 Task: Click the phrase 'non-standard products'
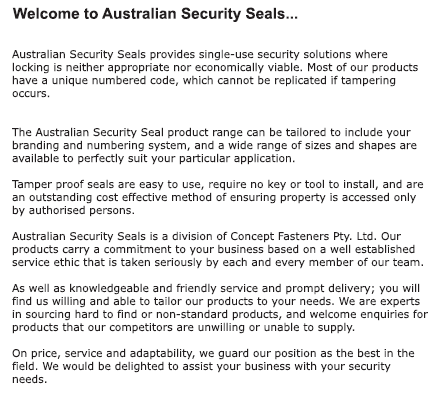(x=217, y=314)
